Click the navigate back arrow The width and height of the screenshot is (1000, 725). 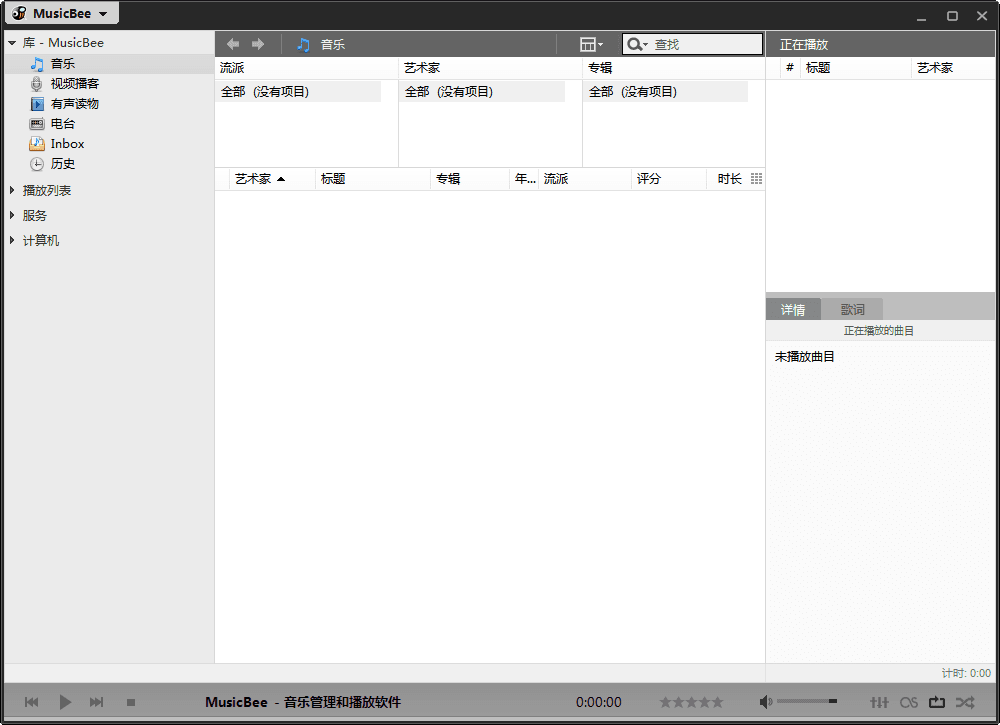(x=233, y=44)
